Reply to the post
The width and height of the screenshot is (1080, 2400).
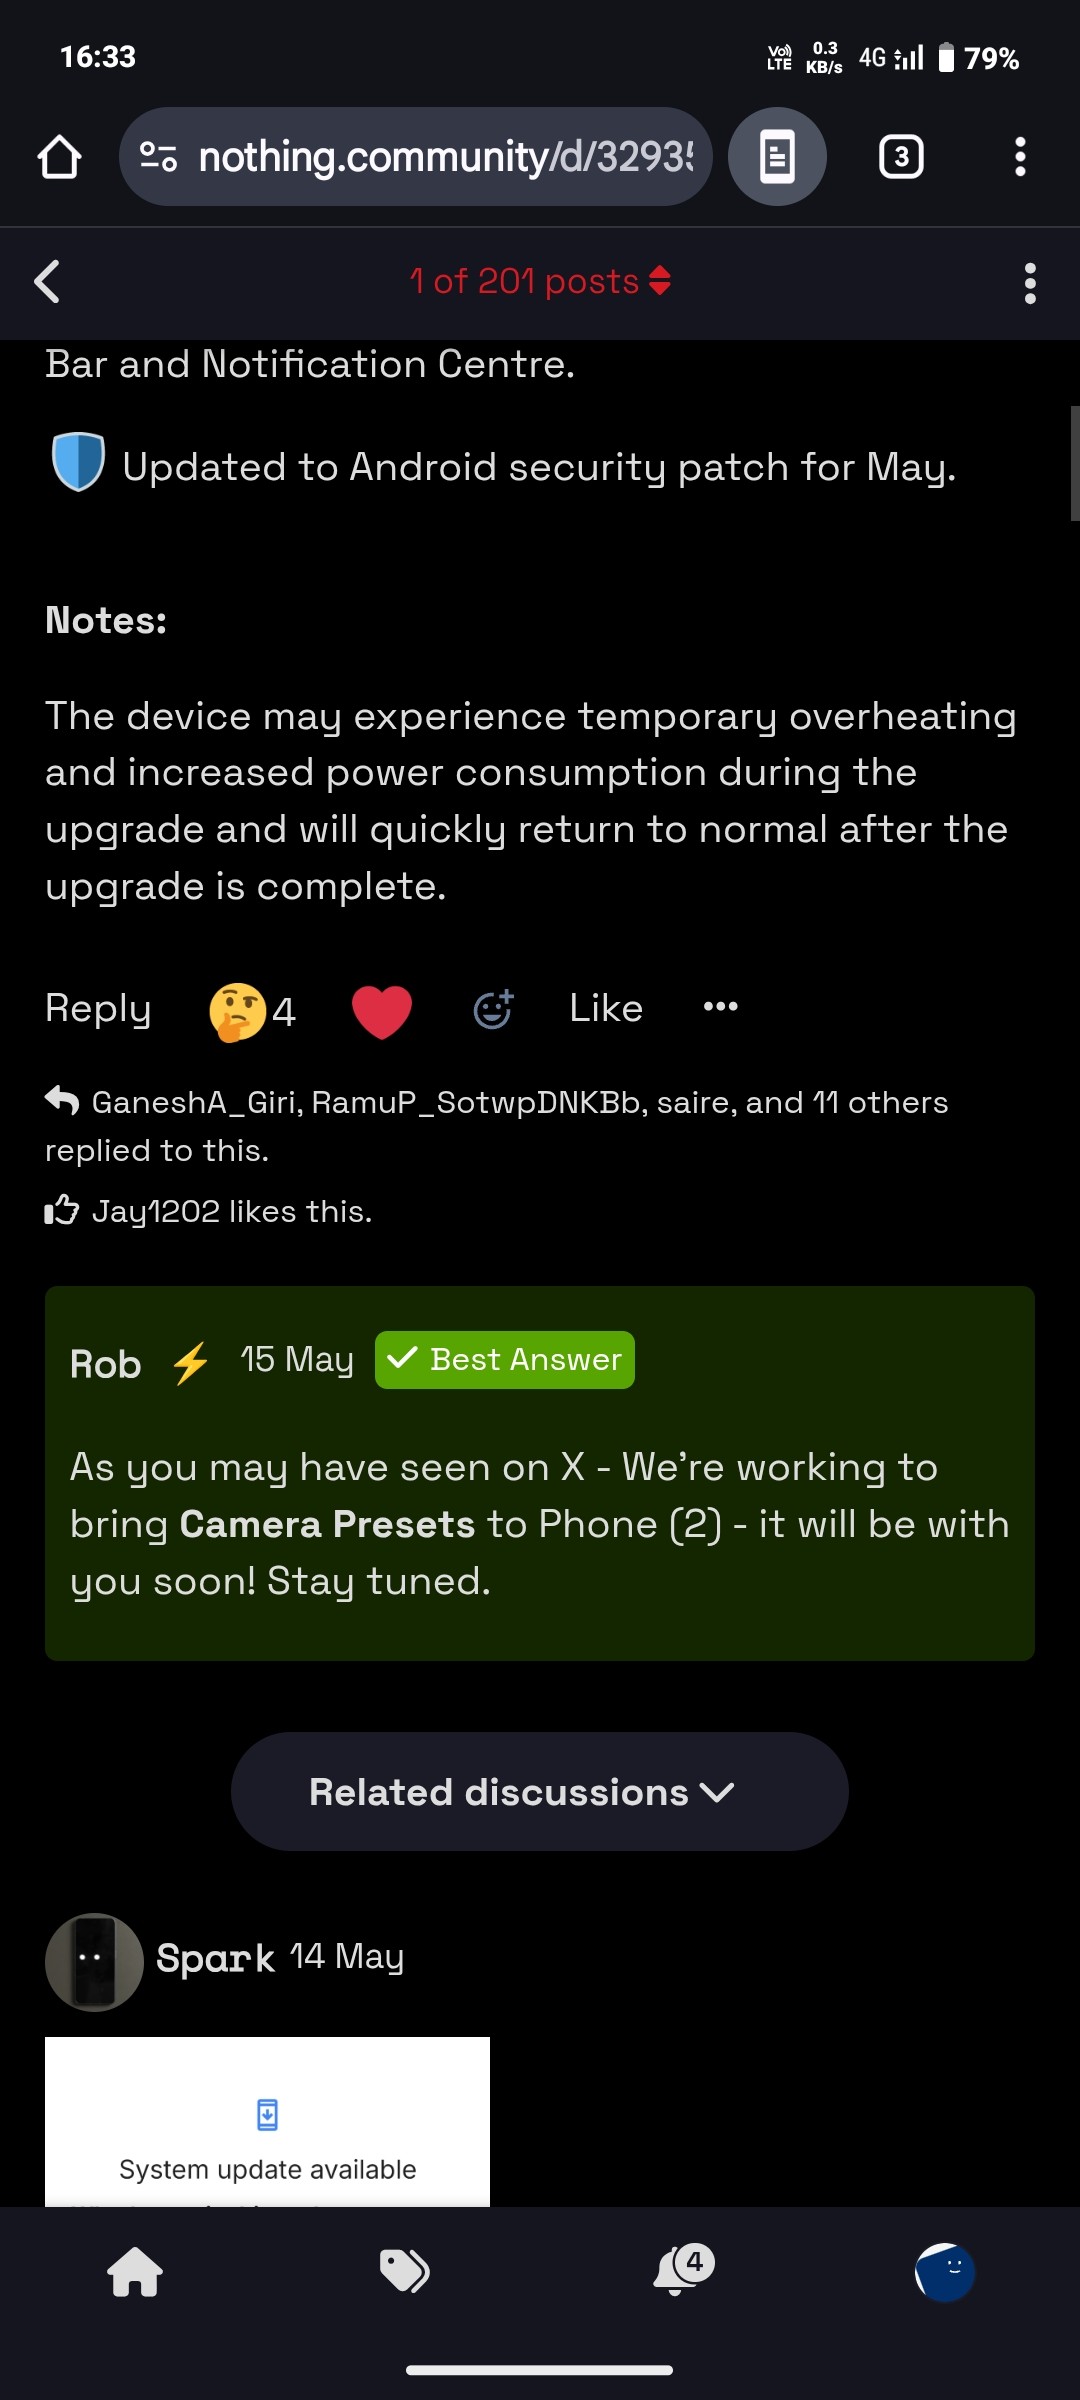tap(98, 1008)
